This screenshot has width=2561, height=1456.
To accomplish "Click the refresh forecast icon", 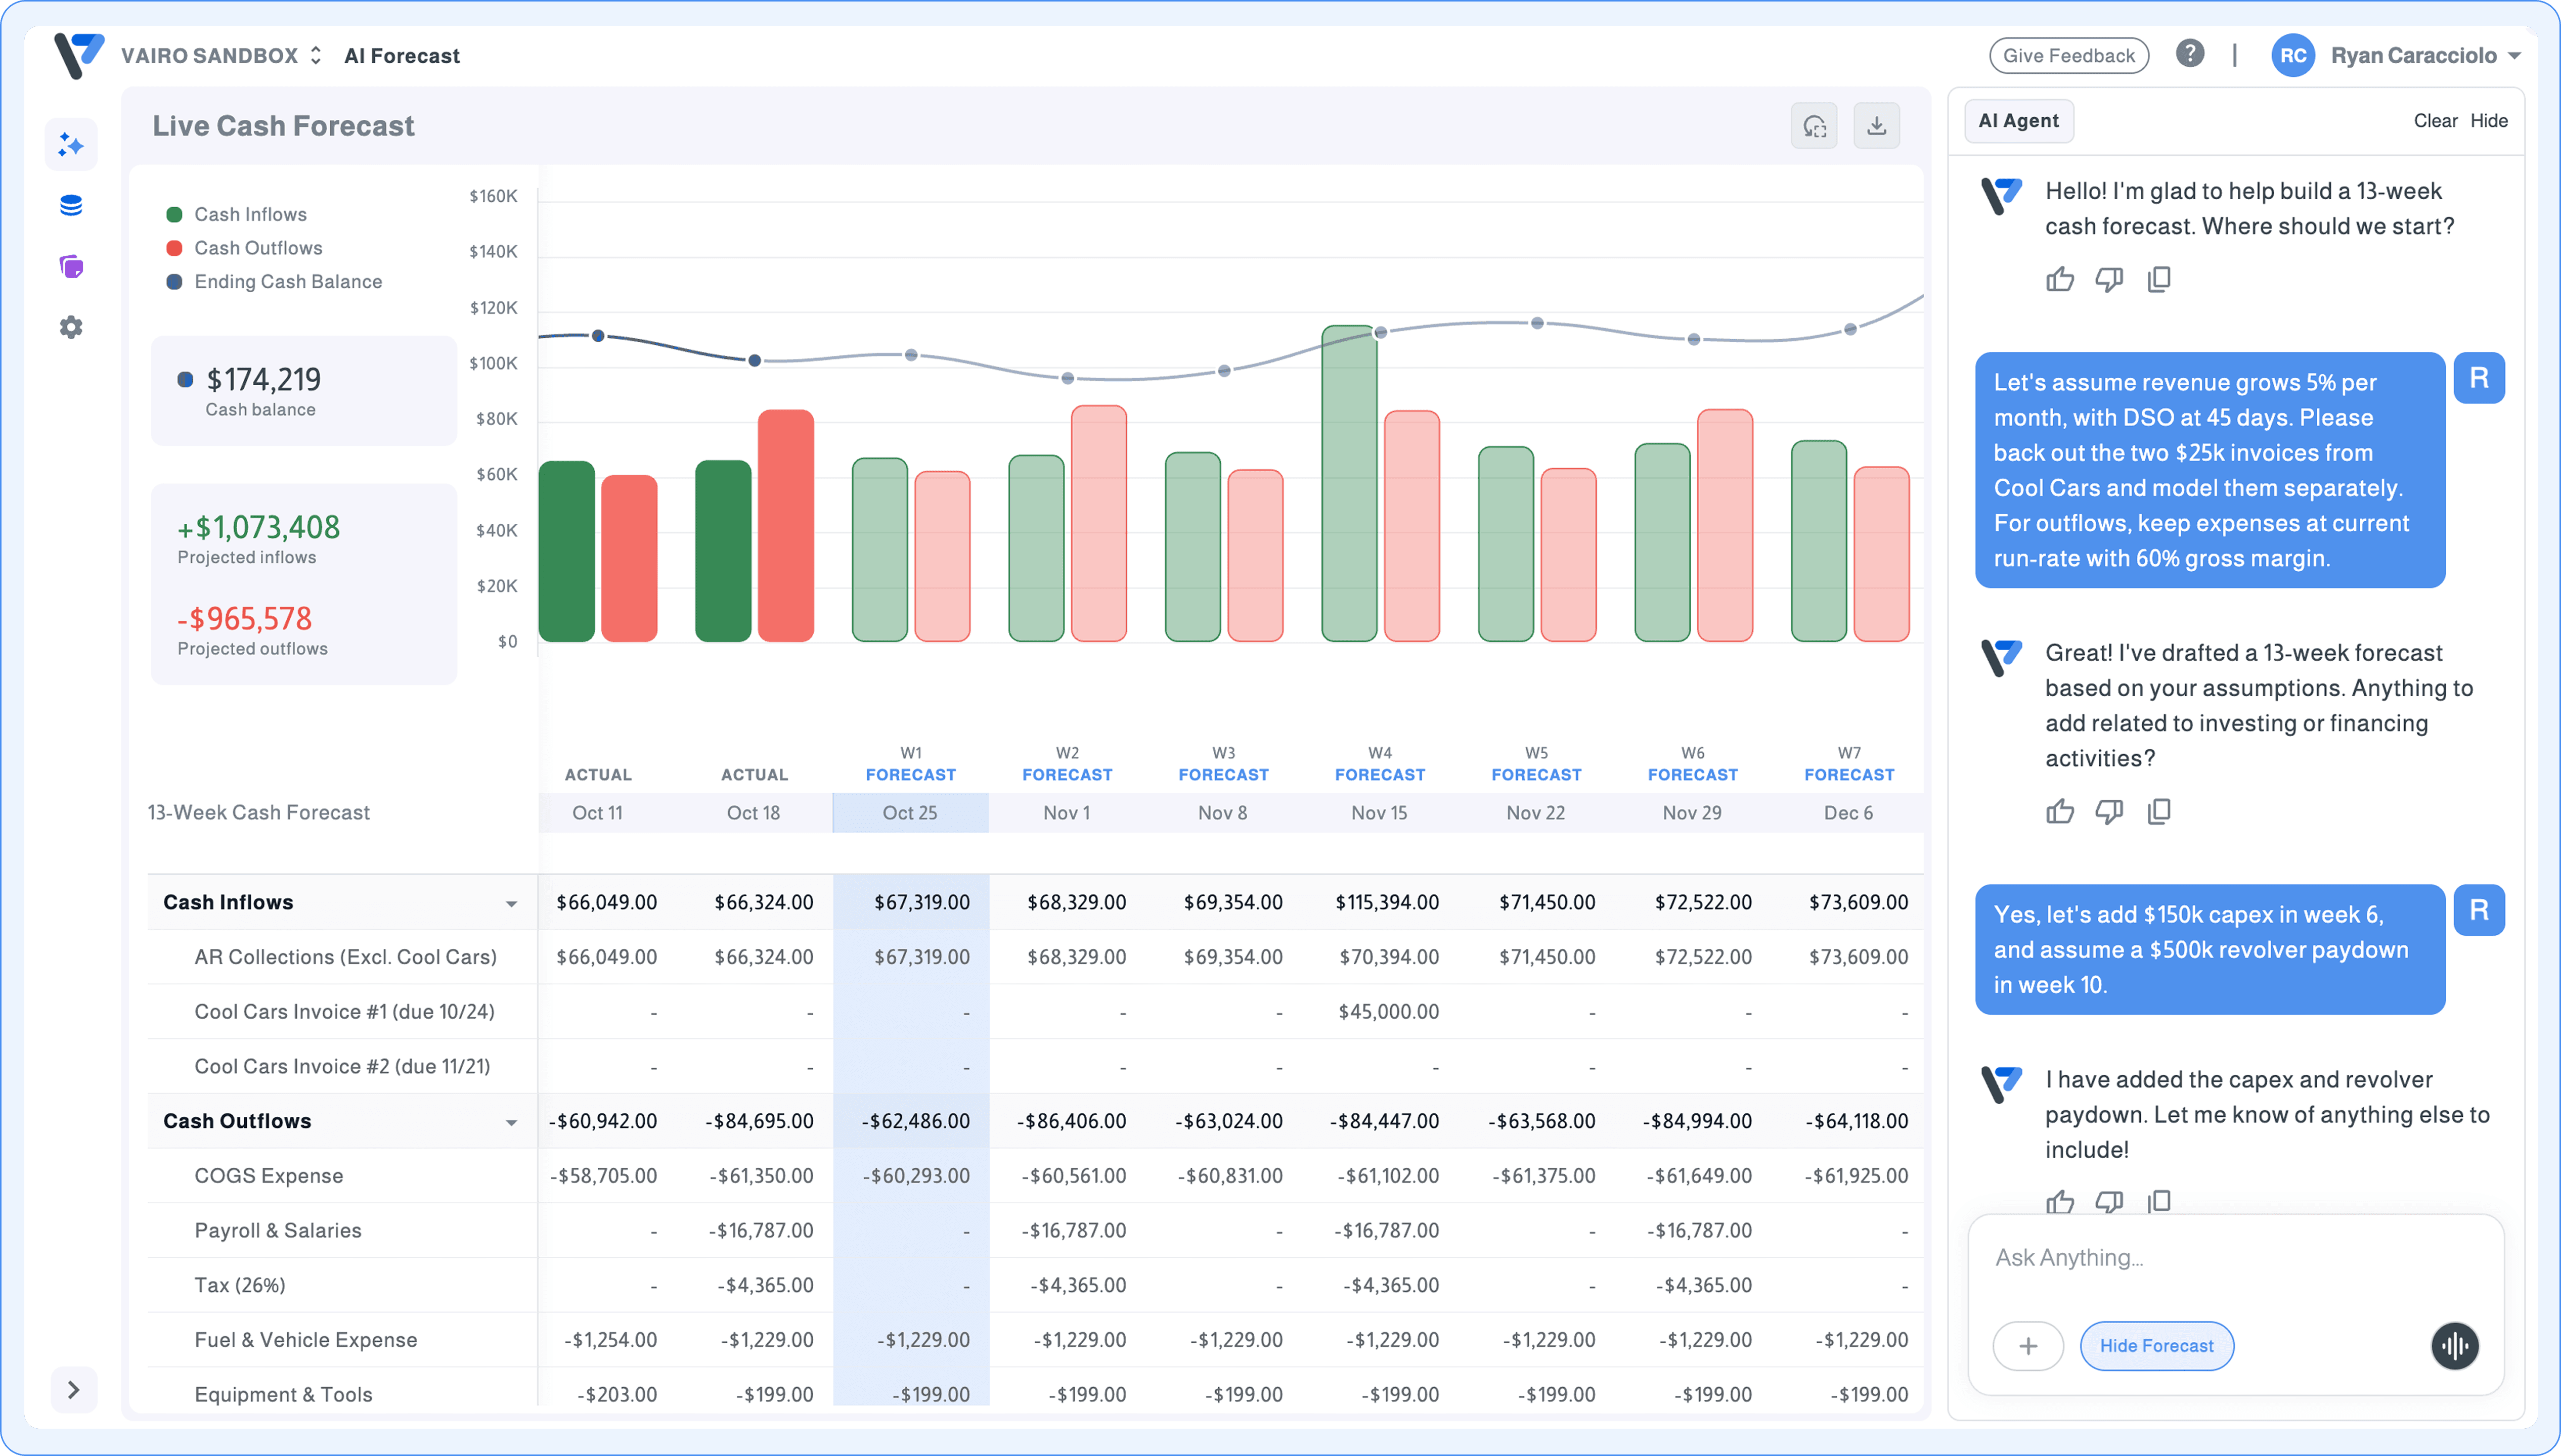I will coord(1814,126).
